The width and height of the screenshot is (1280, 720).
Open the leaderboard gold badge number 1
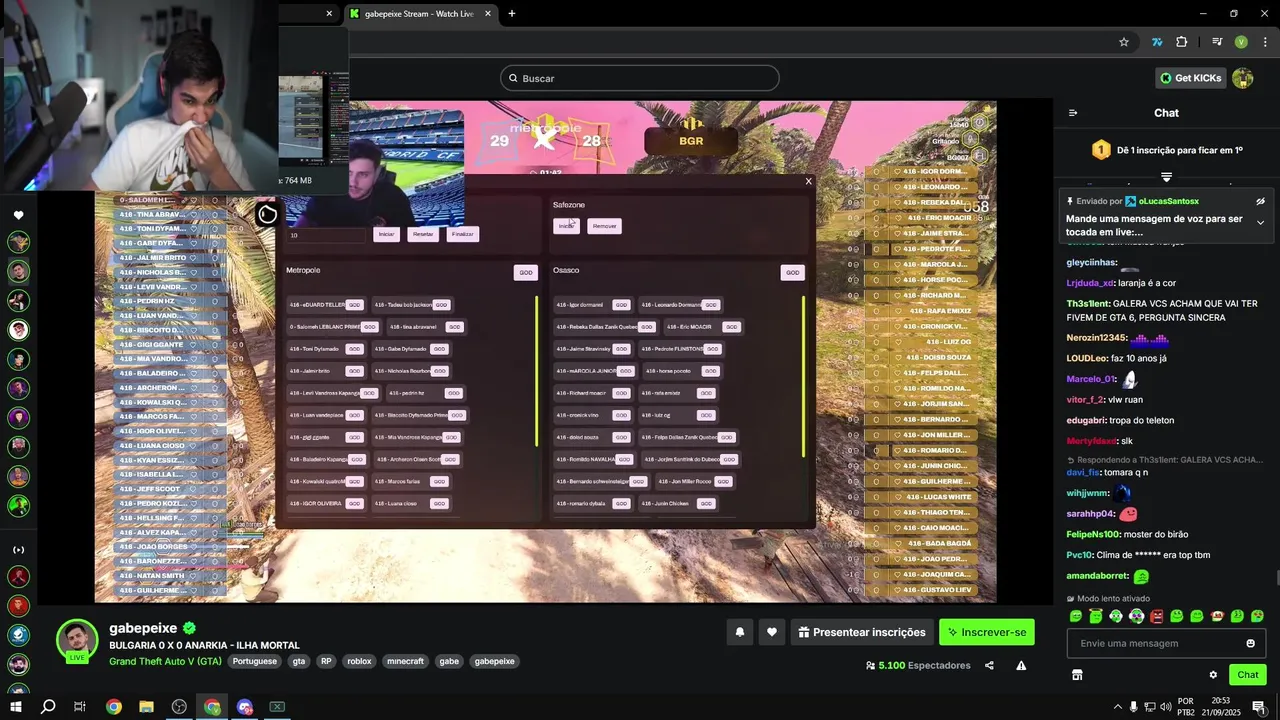point(1101,150)
